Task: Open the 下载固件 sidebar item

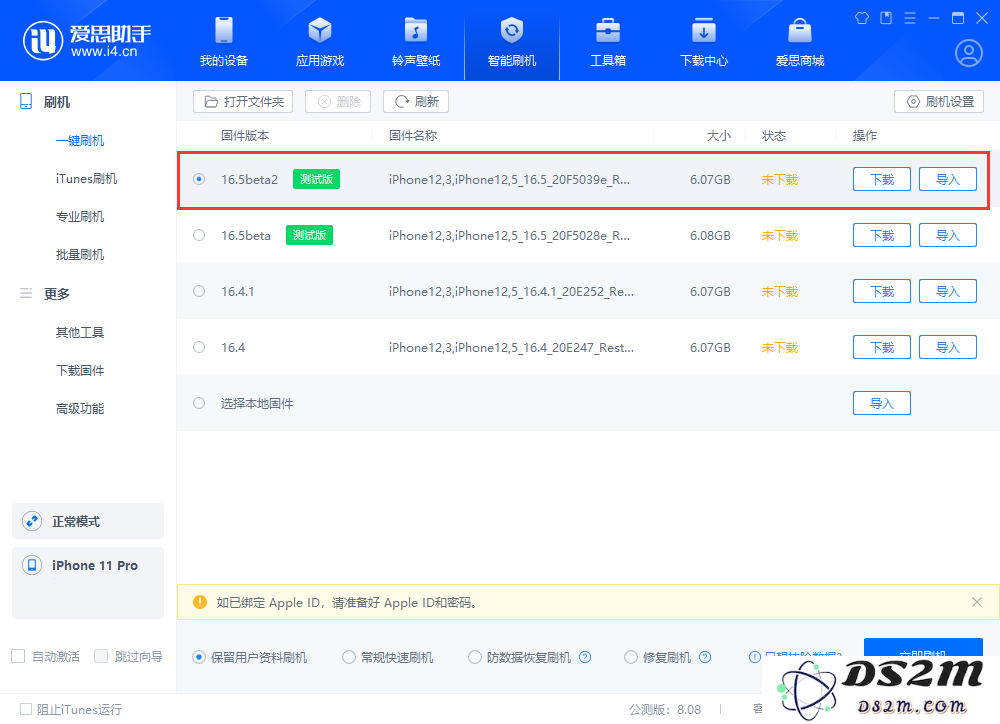Action: point(80,371)
